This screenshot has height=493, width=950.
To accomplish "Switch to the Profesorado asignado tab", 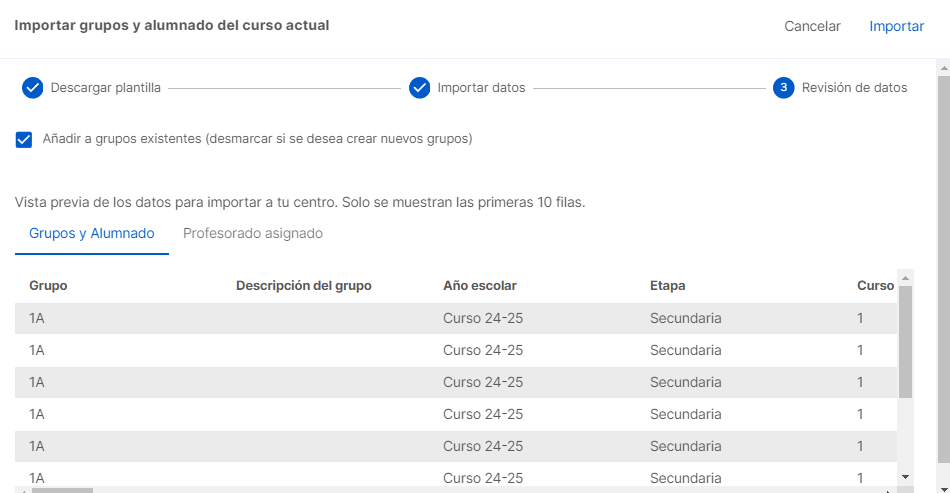I will (x=253, y=233).
